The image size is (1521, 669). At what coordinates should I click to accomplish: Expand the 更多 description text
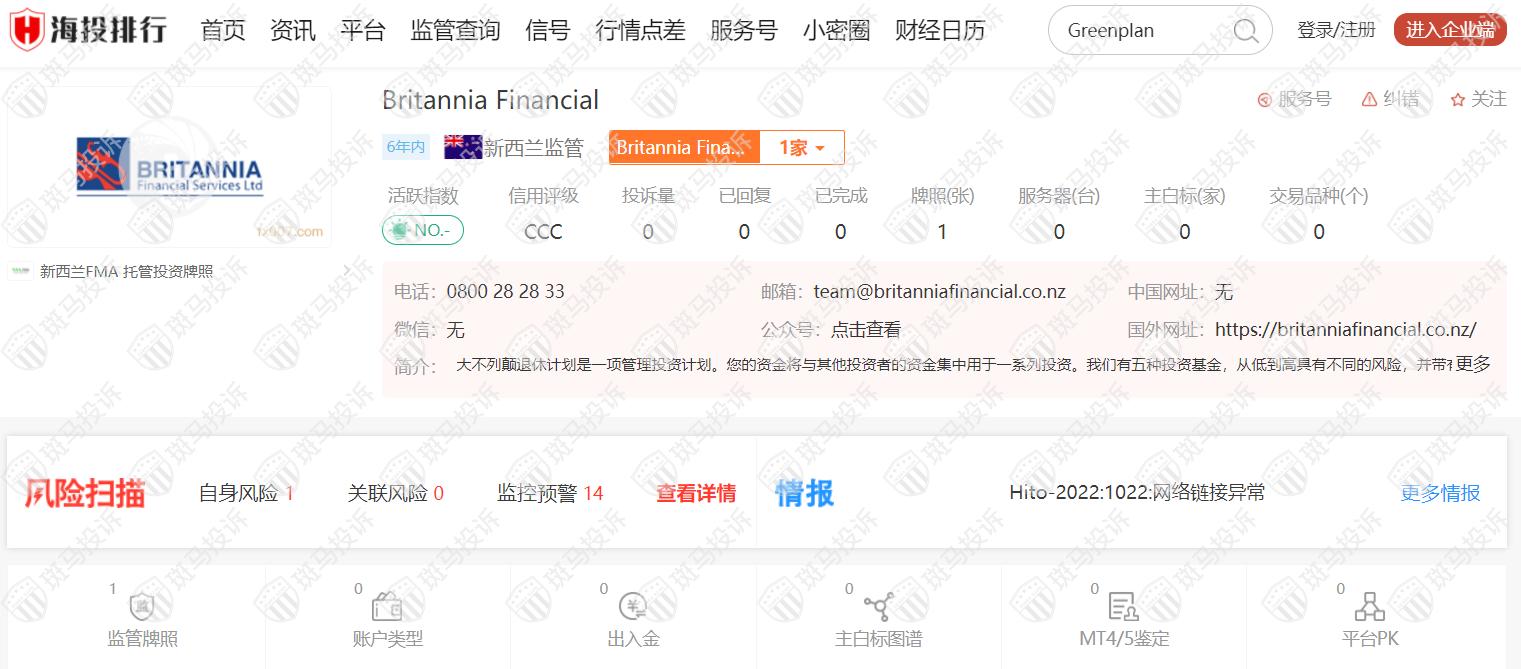[1472, 364]
